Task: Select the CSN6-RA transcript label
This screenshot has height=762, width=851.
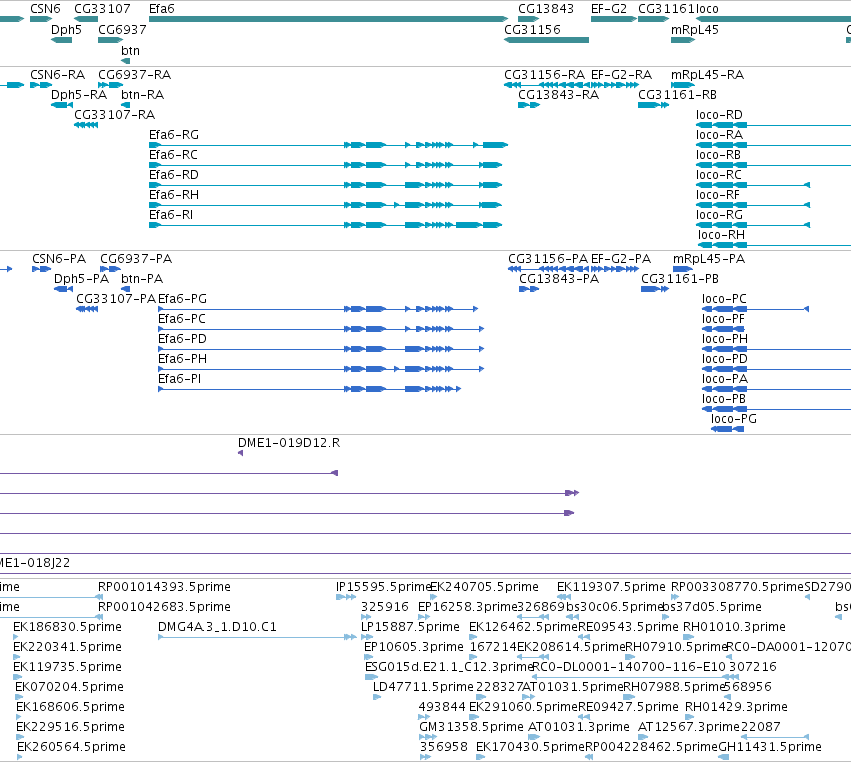Action: (x=58, y=74)
